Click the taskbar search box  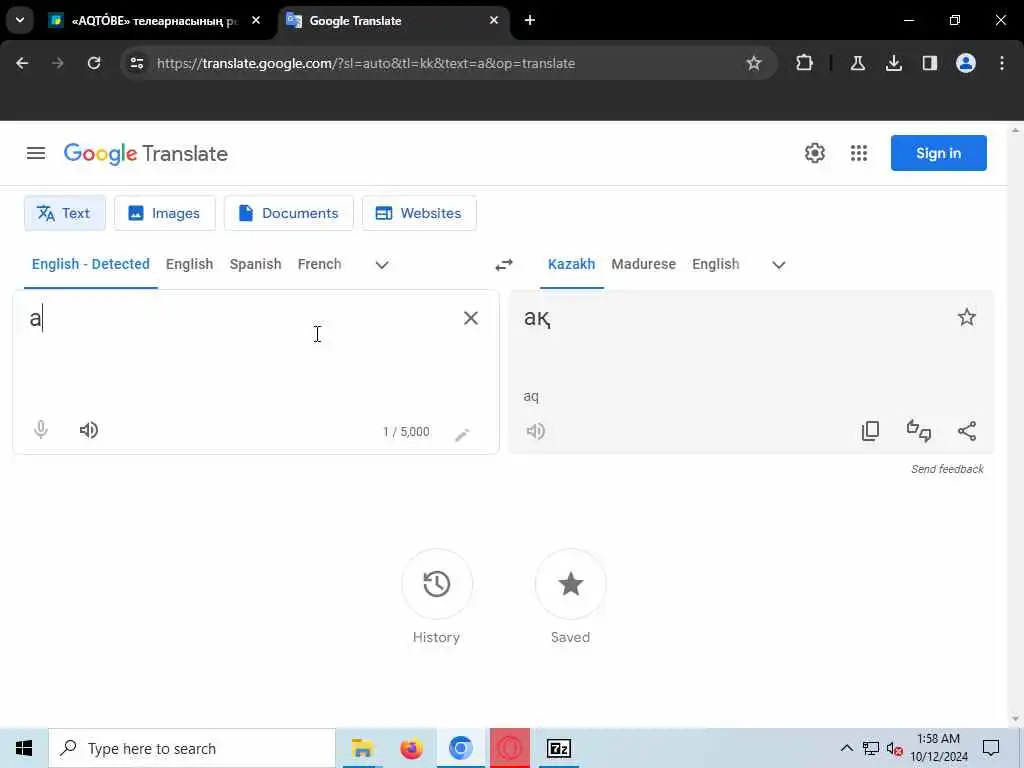(x=192, y=748)
